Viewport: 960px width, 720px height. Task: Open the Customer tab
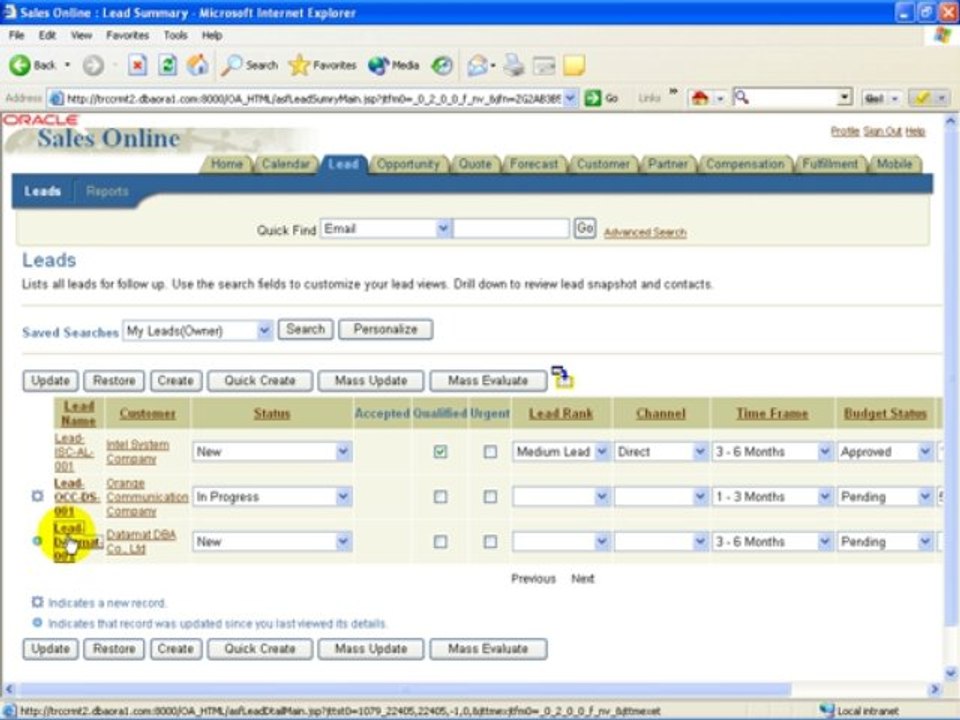[x=603, y=164]
